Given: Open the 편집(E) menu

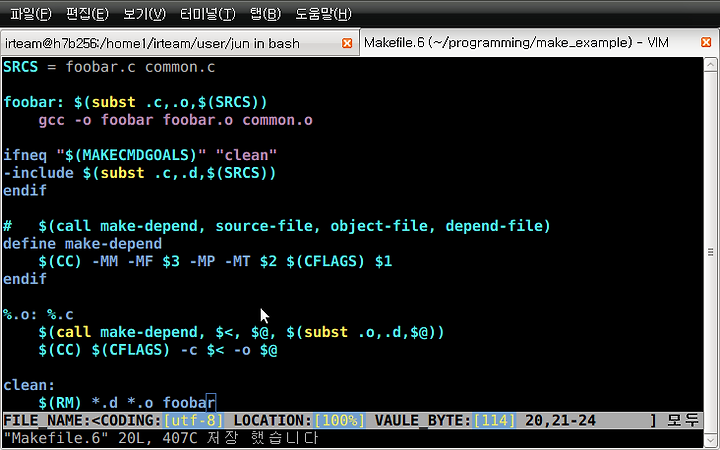Looking at the screenshot, I should click(x=87, y=14).
